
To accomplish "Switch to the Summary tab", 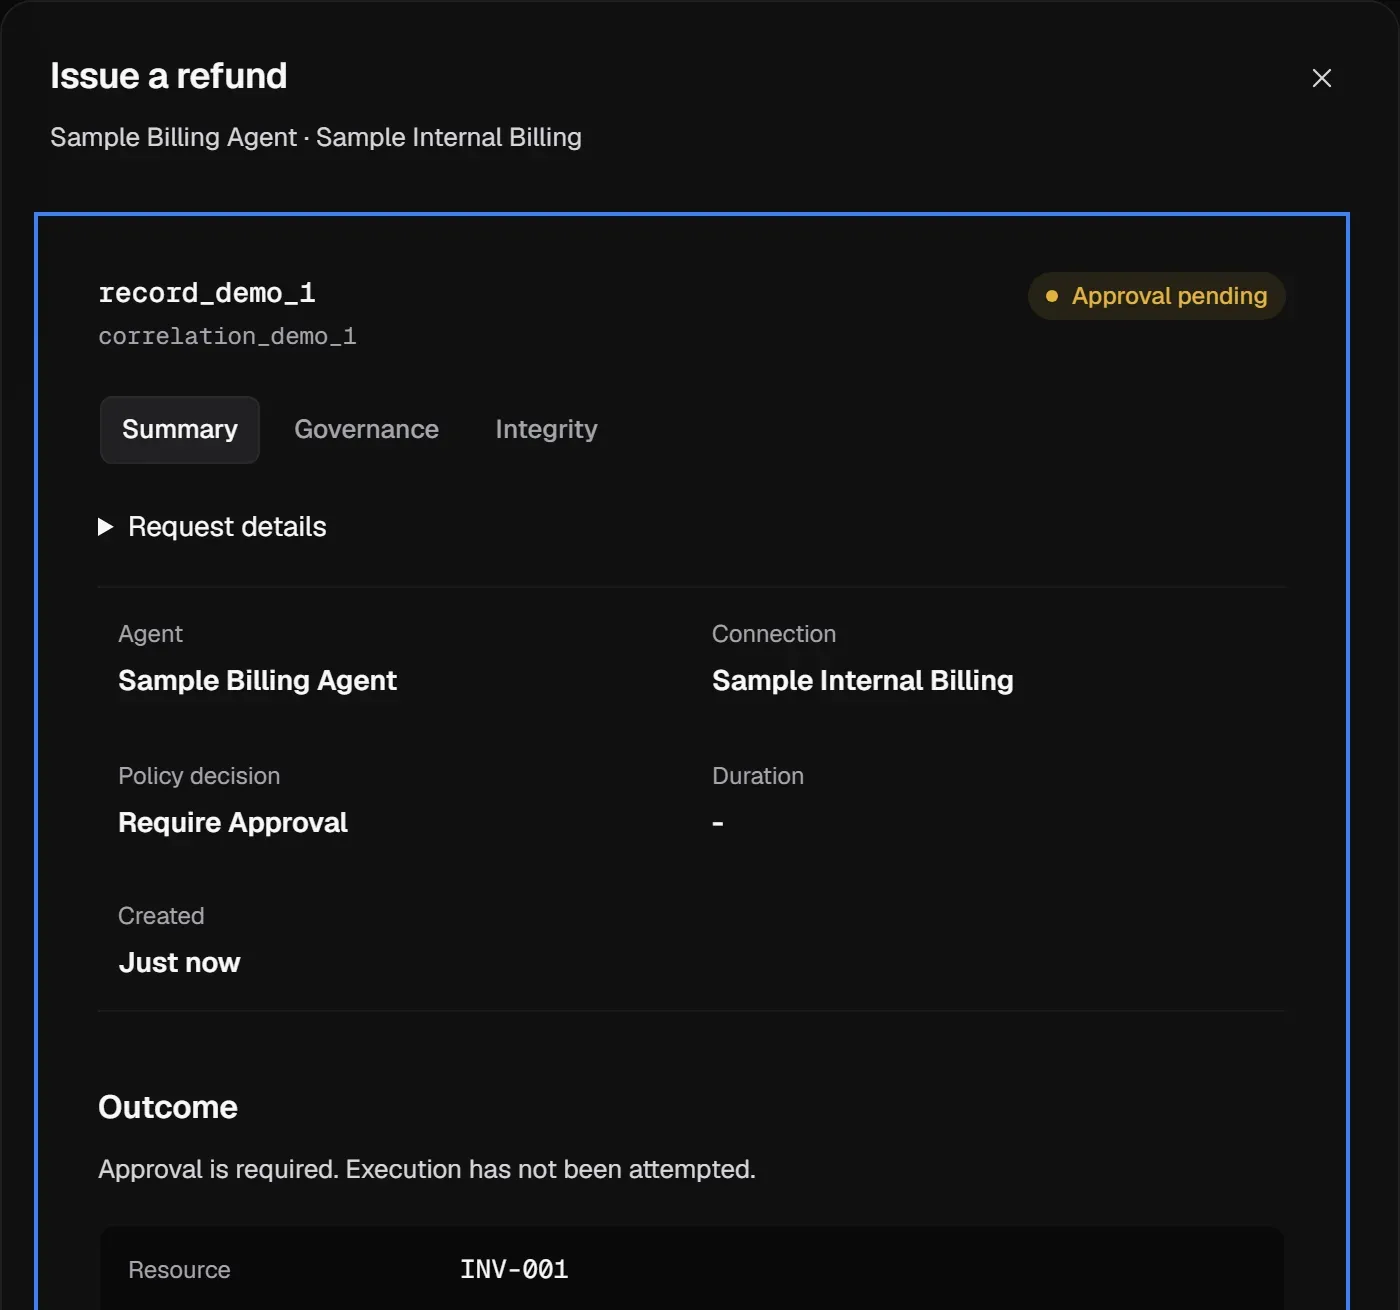I will click(180, 430).
